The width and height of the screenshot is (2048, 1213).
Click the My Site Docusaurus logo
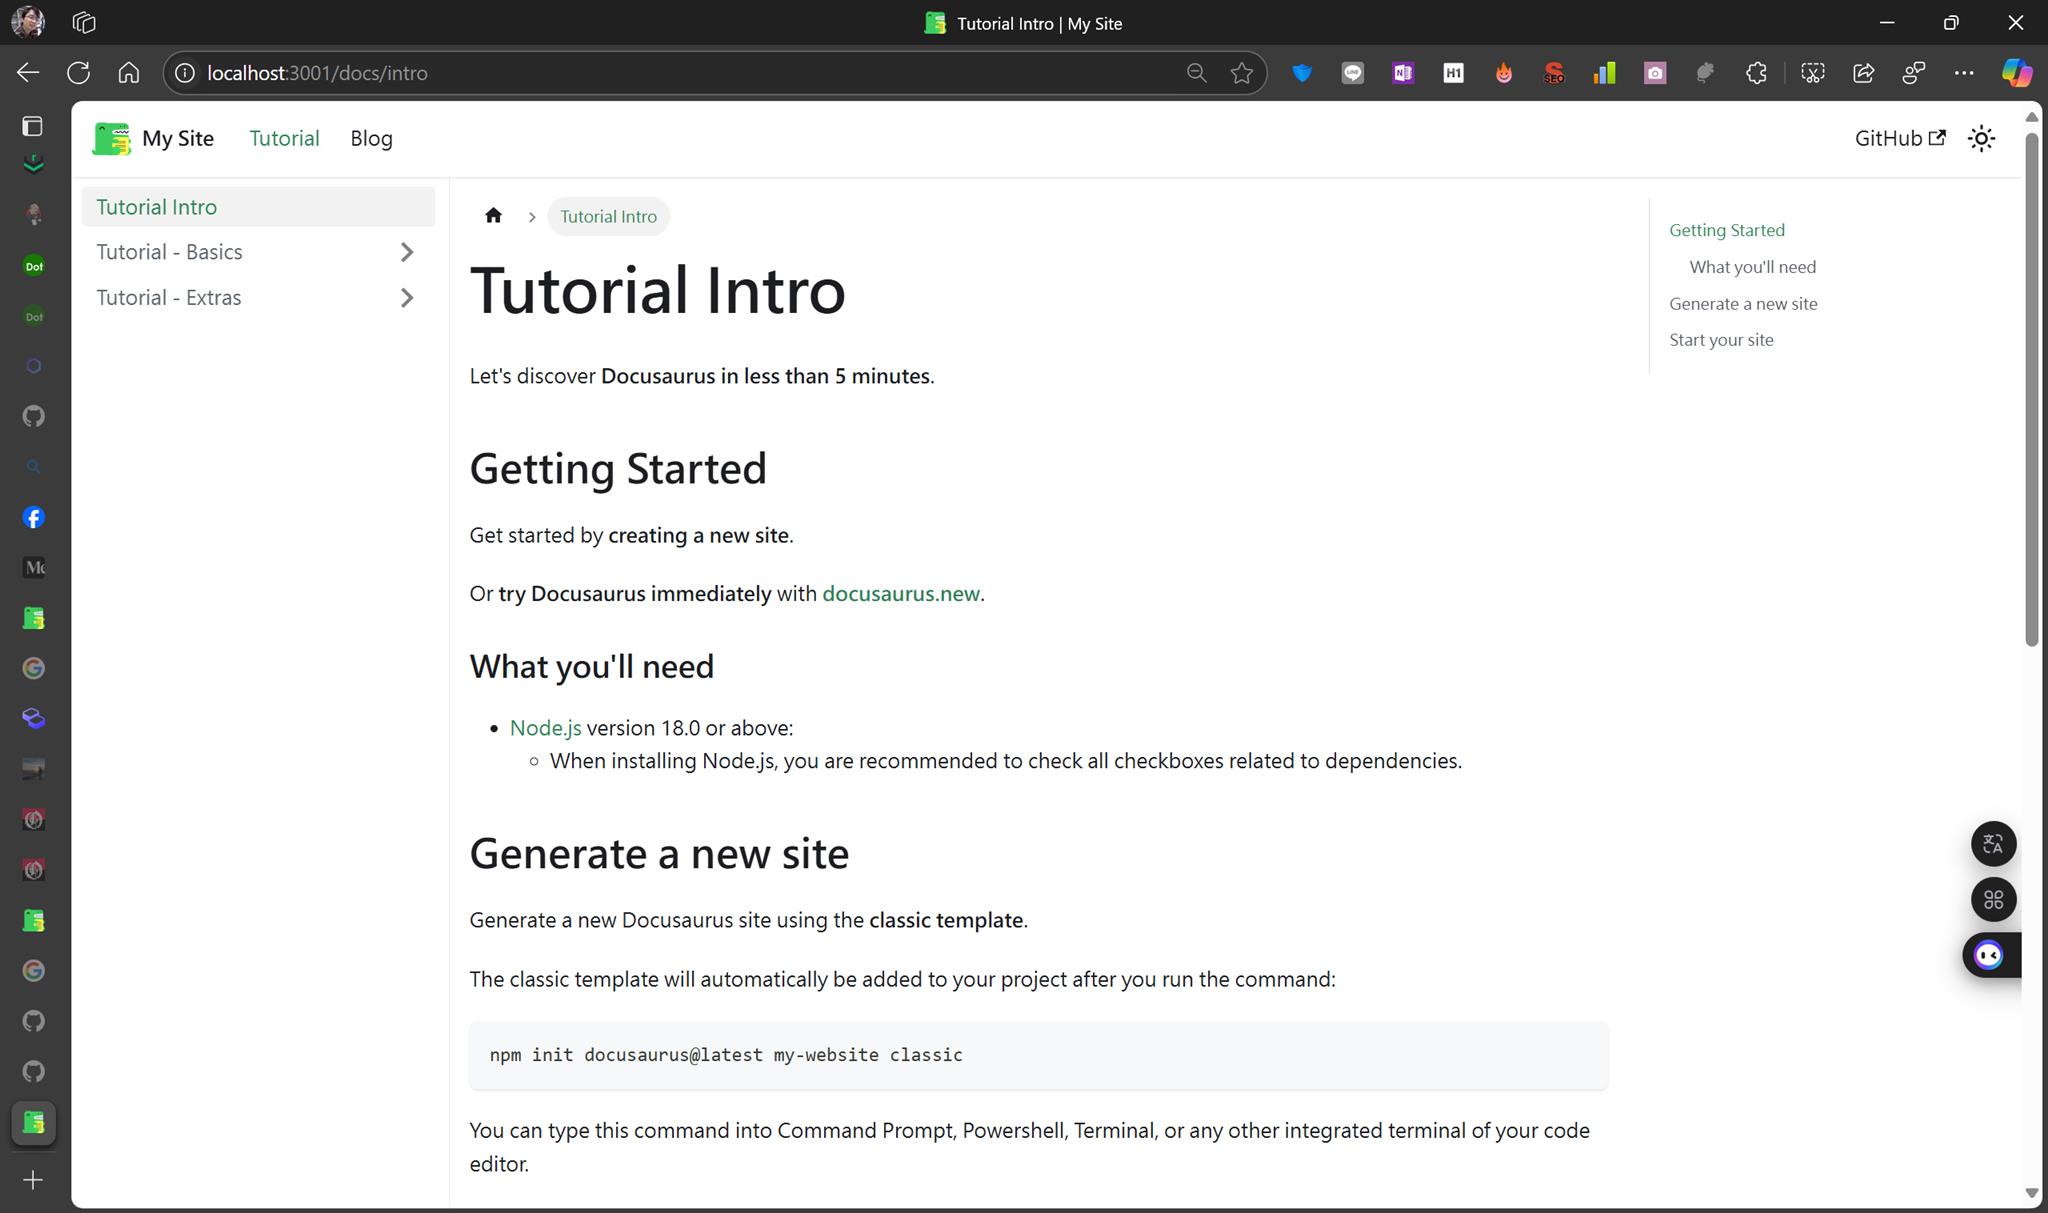(111, 138)
